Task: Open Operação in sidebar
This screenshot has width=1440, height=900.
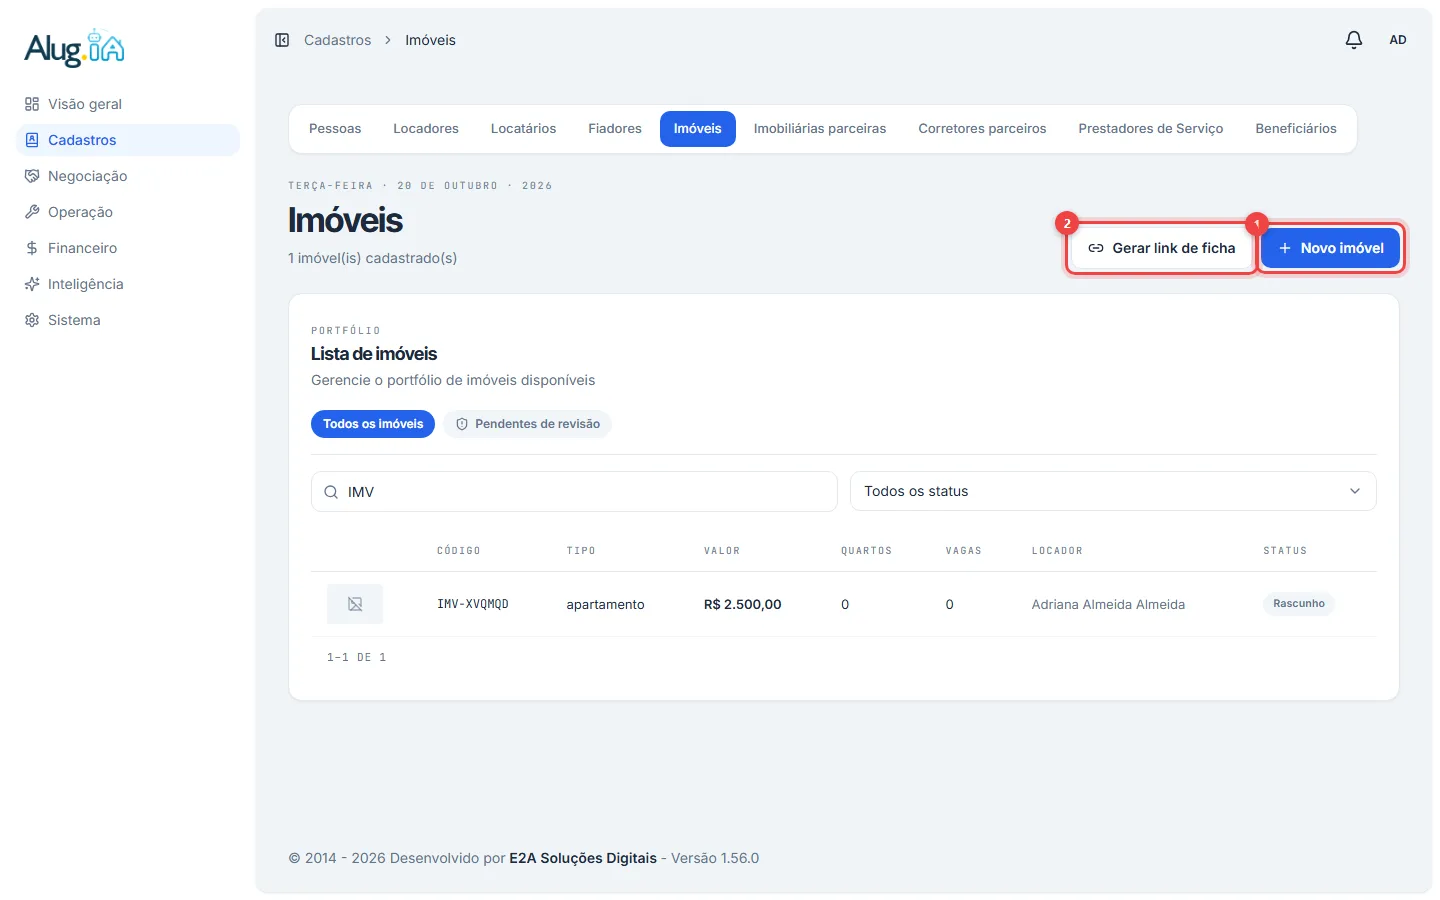Action: click(x=128, y=212)
